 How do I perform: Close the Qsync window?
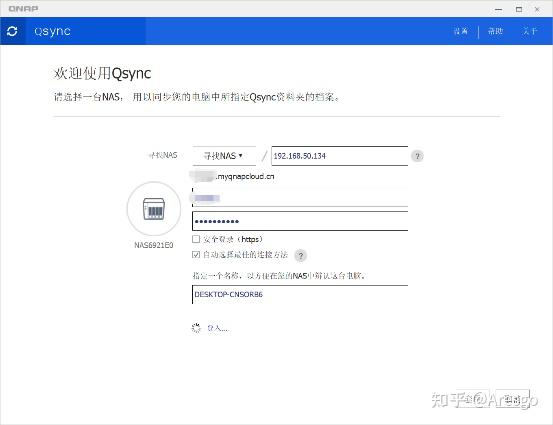click(x=537, y=9)
